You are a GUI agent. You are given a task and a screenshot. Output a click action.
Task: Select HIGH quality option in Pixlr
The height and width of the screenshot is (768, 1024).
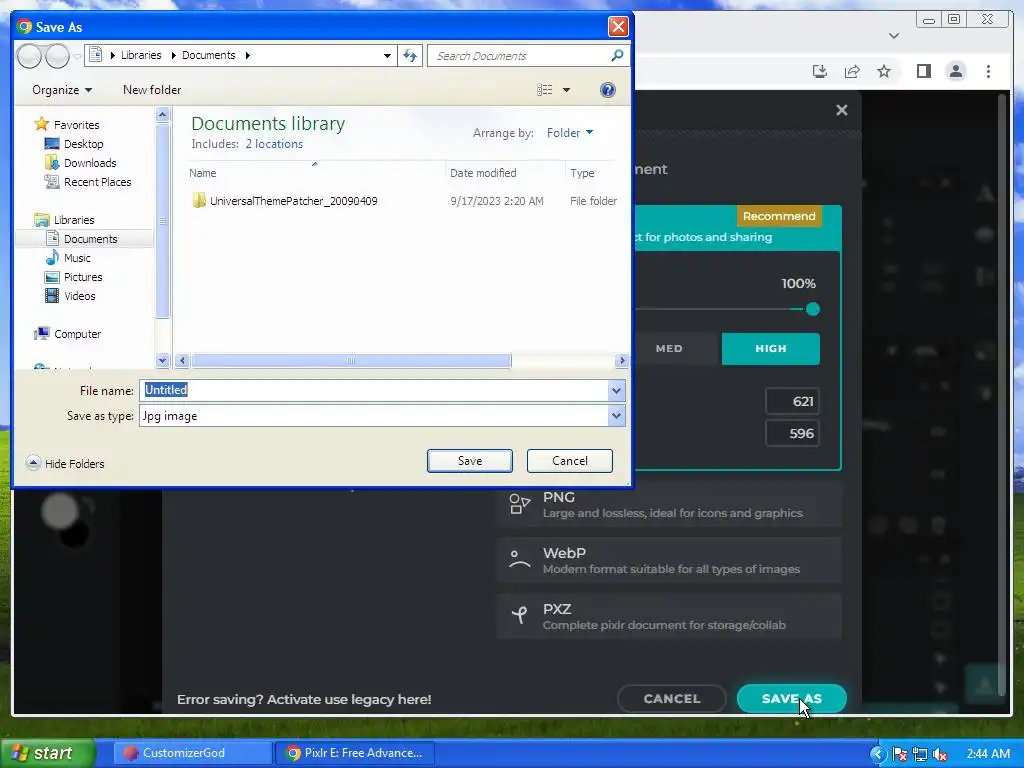(771, 349)
